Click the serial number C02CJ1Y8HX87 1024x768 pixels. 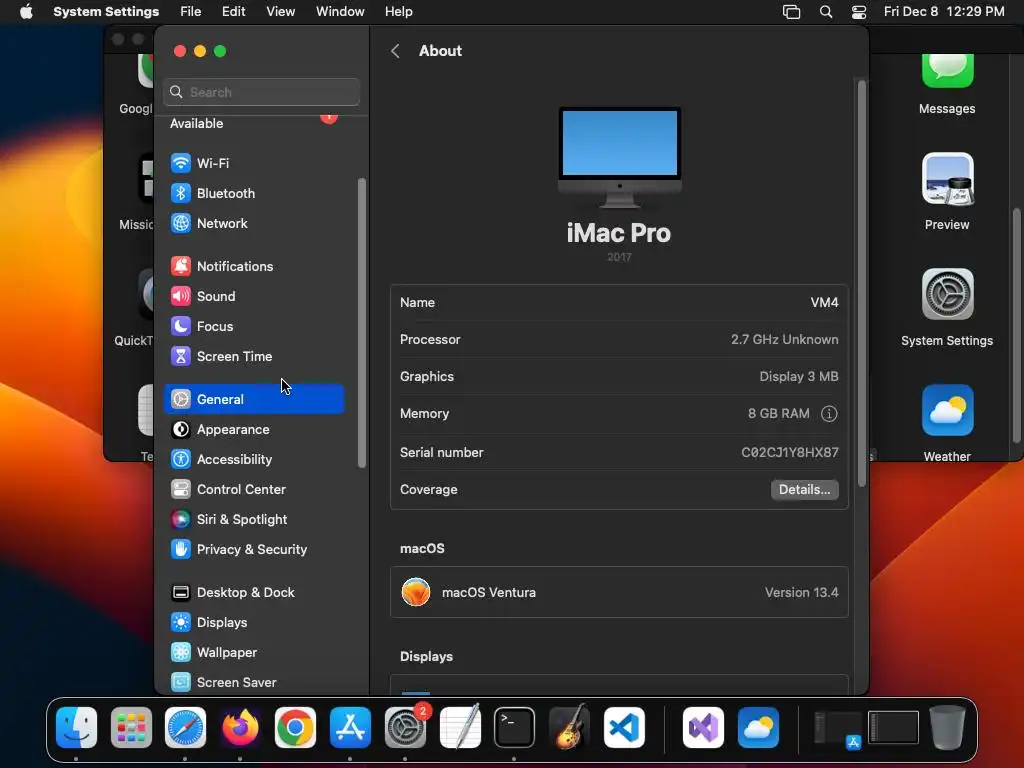point(790,453)
